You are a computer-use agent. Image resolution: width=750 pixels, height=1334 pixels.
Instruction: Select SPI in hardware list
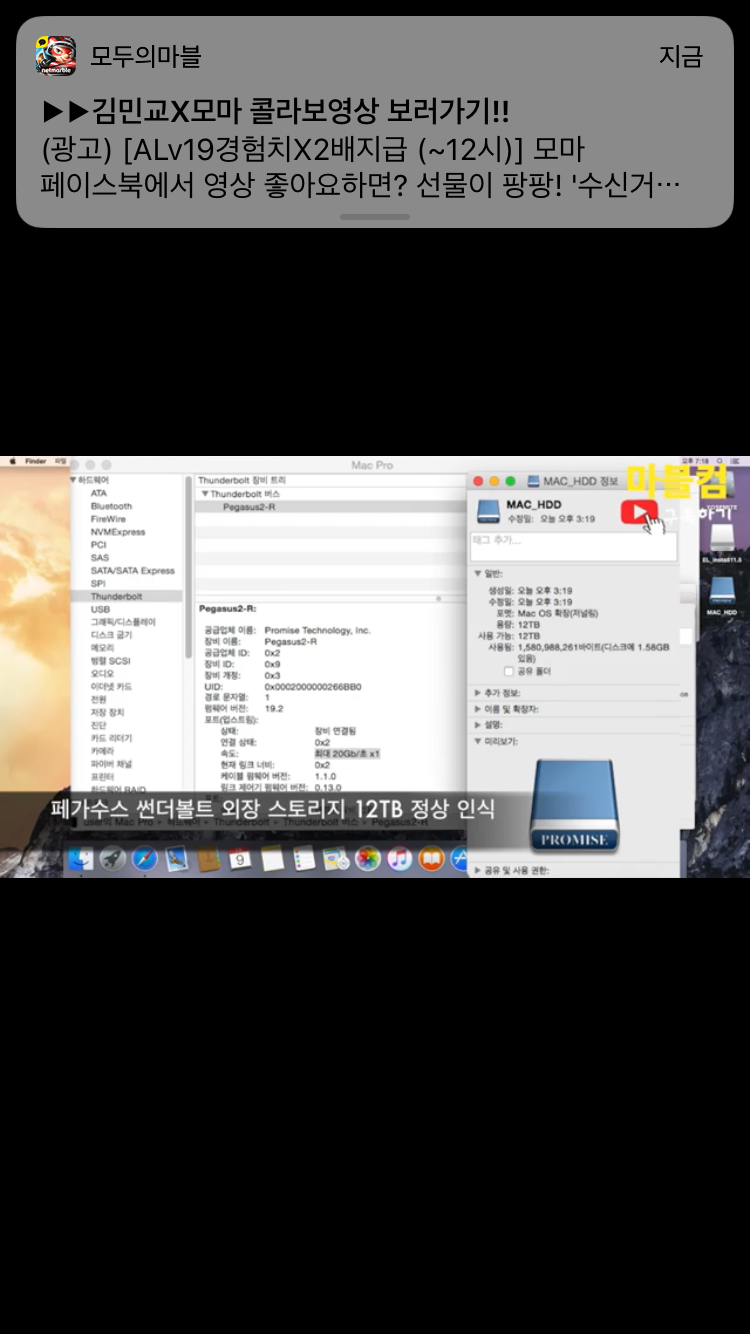click(98, 583)
